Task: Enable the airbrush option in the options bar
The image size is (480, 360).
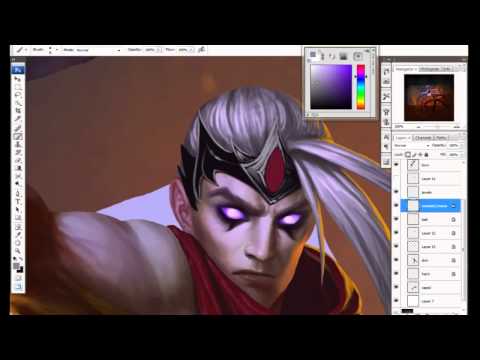Action: [x=201, y=50]
